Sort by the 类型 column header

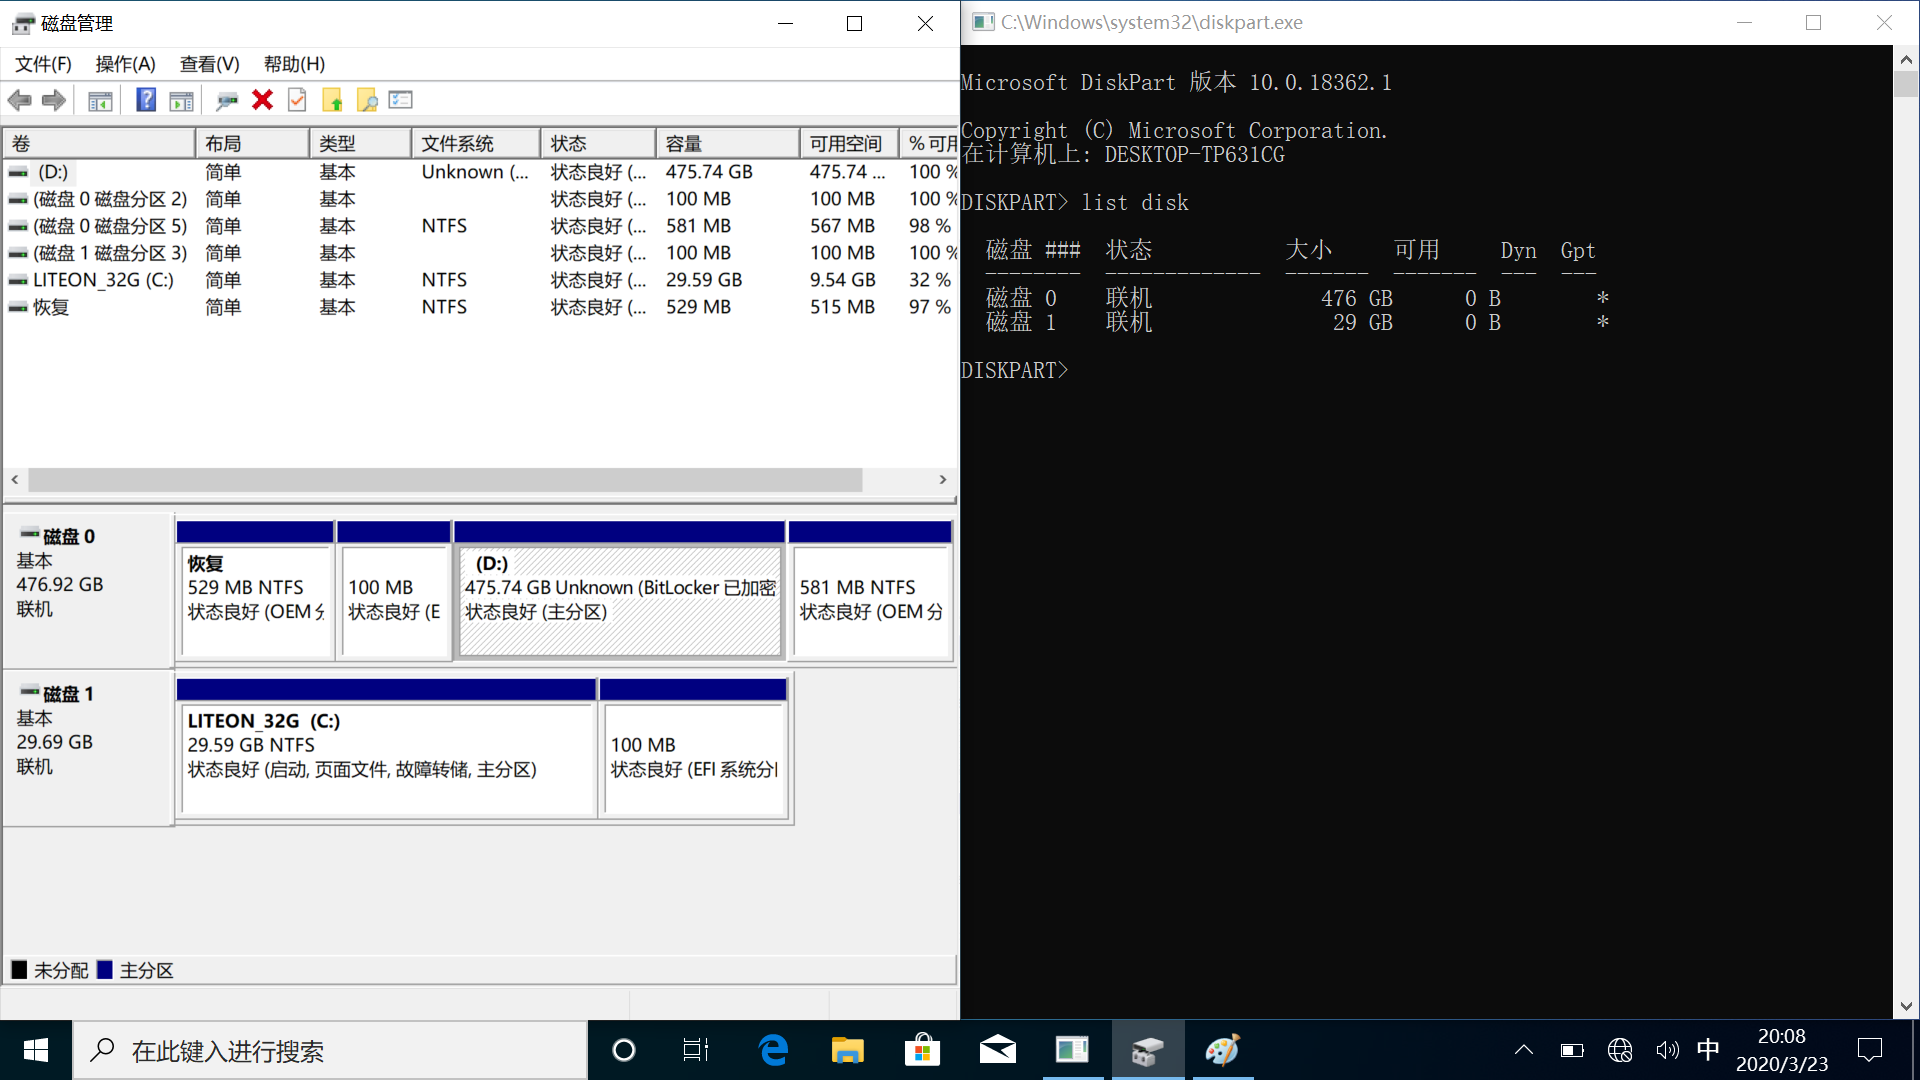pyautogui.click(x=361, y=143)
